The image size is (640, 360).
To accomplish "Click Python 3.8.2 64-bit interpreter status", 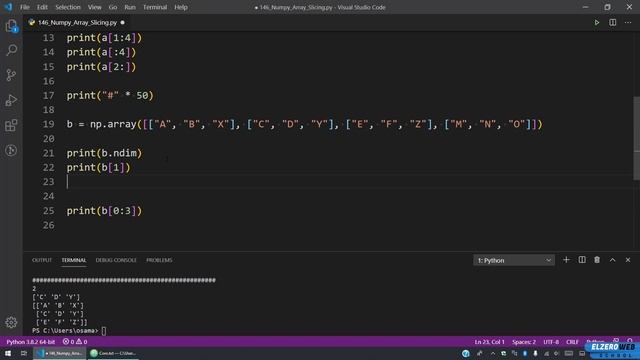I will tap(31, 342).
